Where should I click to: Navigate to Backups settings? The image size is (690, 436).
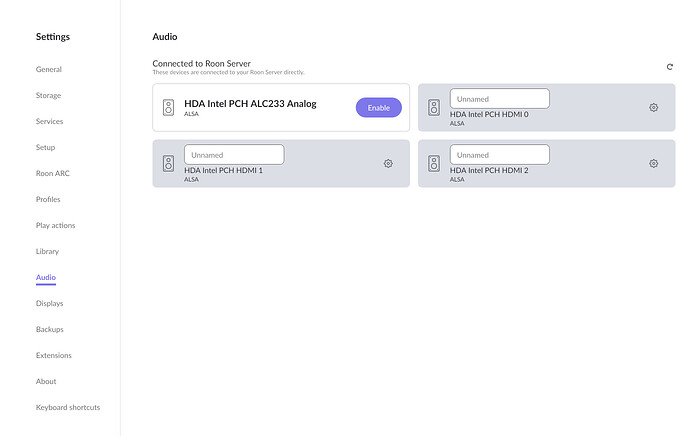click(49, 329)
